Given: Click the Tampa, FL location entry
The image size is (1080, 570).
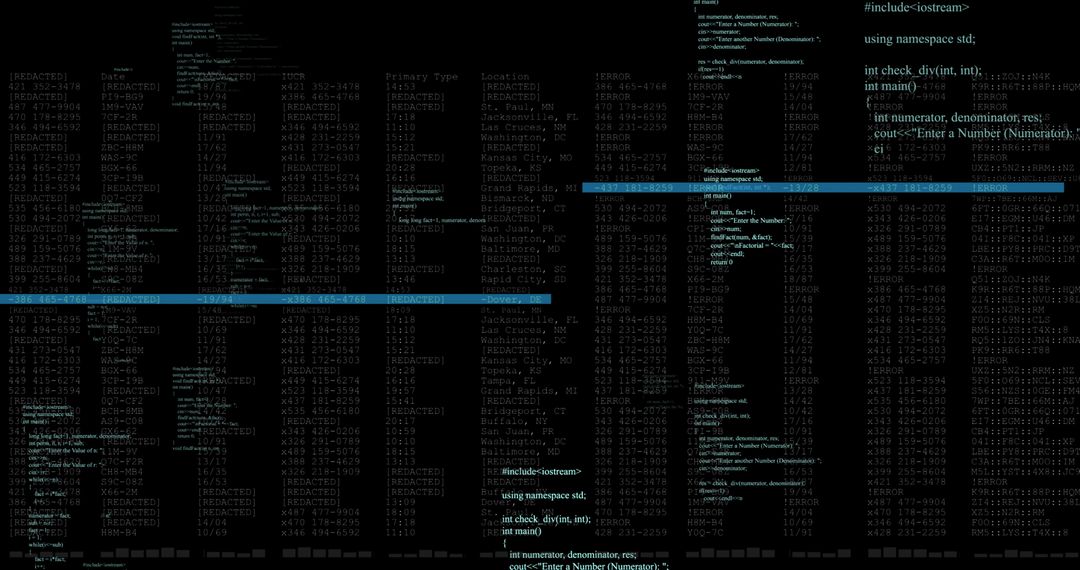Looking at the screenshot, I should point(508,381).
